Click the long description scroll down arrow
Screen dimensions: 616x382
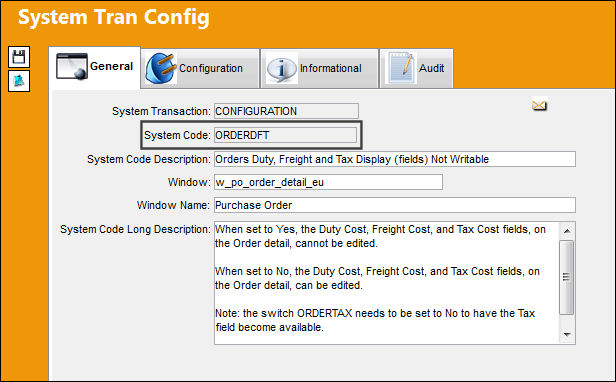pos(567,335)
